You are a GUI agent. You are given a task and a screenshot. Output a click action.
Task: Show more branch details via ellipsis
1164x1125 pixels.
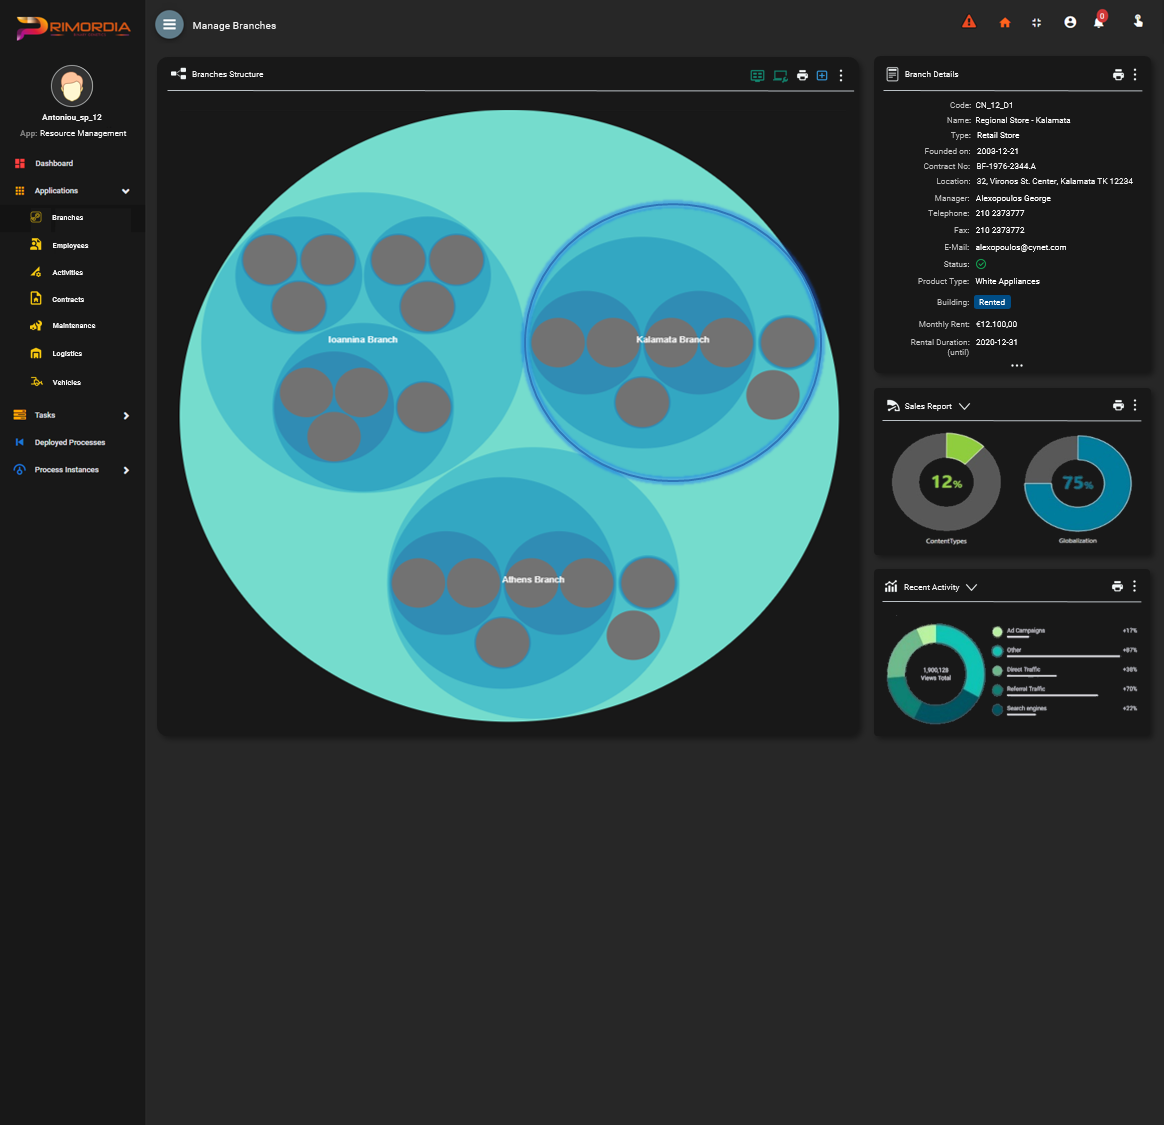[x=1016, y=366]
